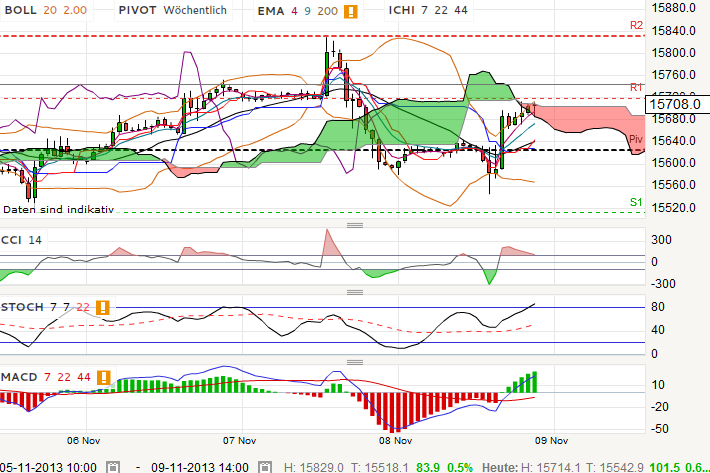Screen dimensions: 710x473
Task: Grab the resize handle above the STOCH panel
Action: 355,292
